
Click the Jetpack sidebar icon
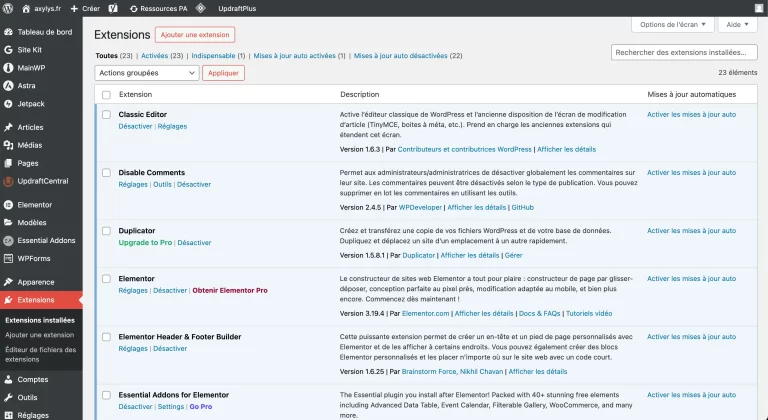(x=8, y=104)
